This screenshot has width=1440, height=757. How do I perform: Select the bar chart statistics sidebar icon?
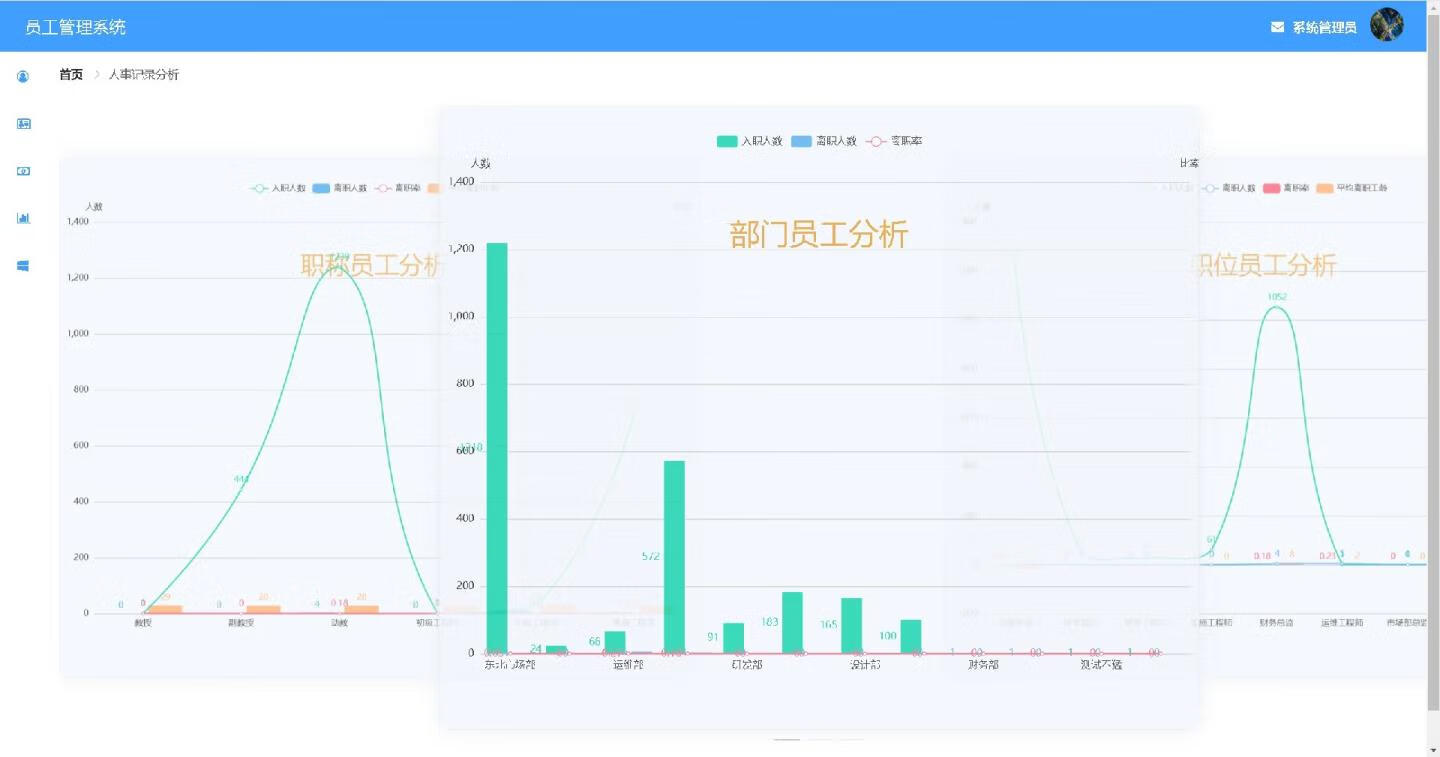tap(23, 218)
